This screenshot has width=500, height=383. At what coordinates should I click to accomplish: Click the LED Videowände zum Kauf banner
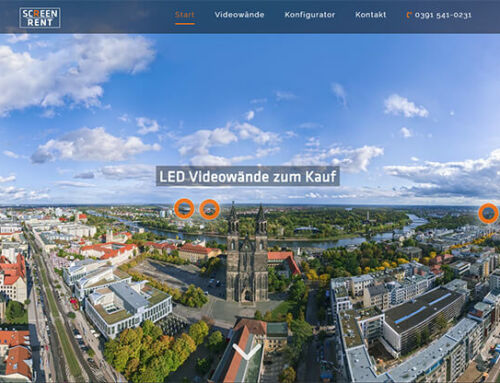click(x=248, y=176)
